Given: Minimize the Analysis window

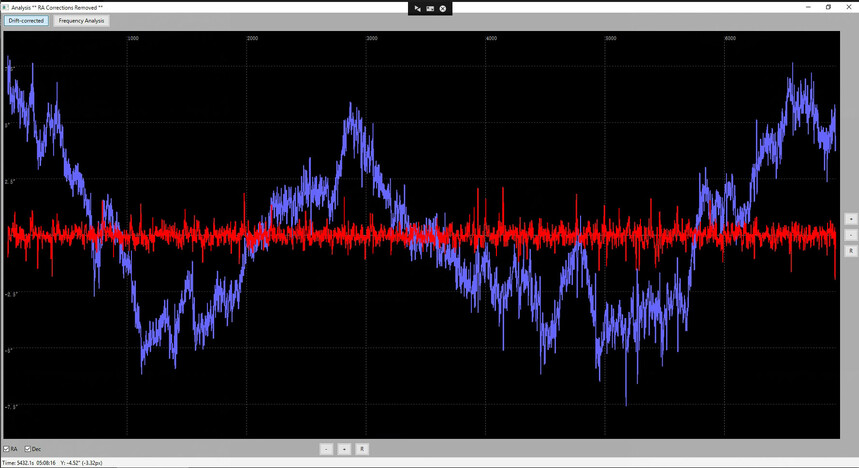Looking at the screenshot, I should (x=809, y=7).
